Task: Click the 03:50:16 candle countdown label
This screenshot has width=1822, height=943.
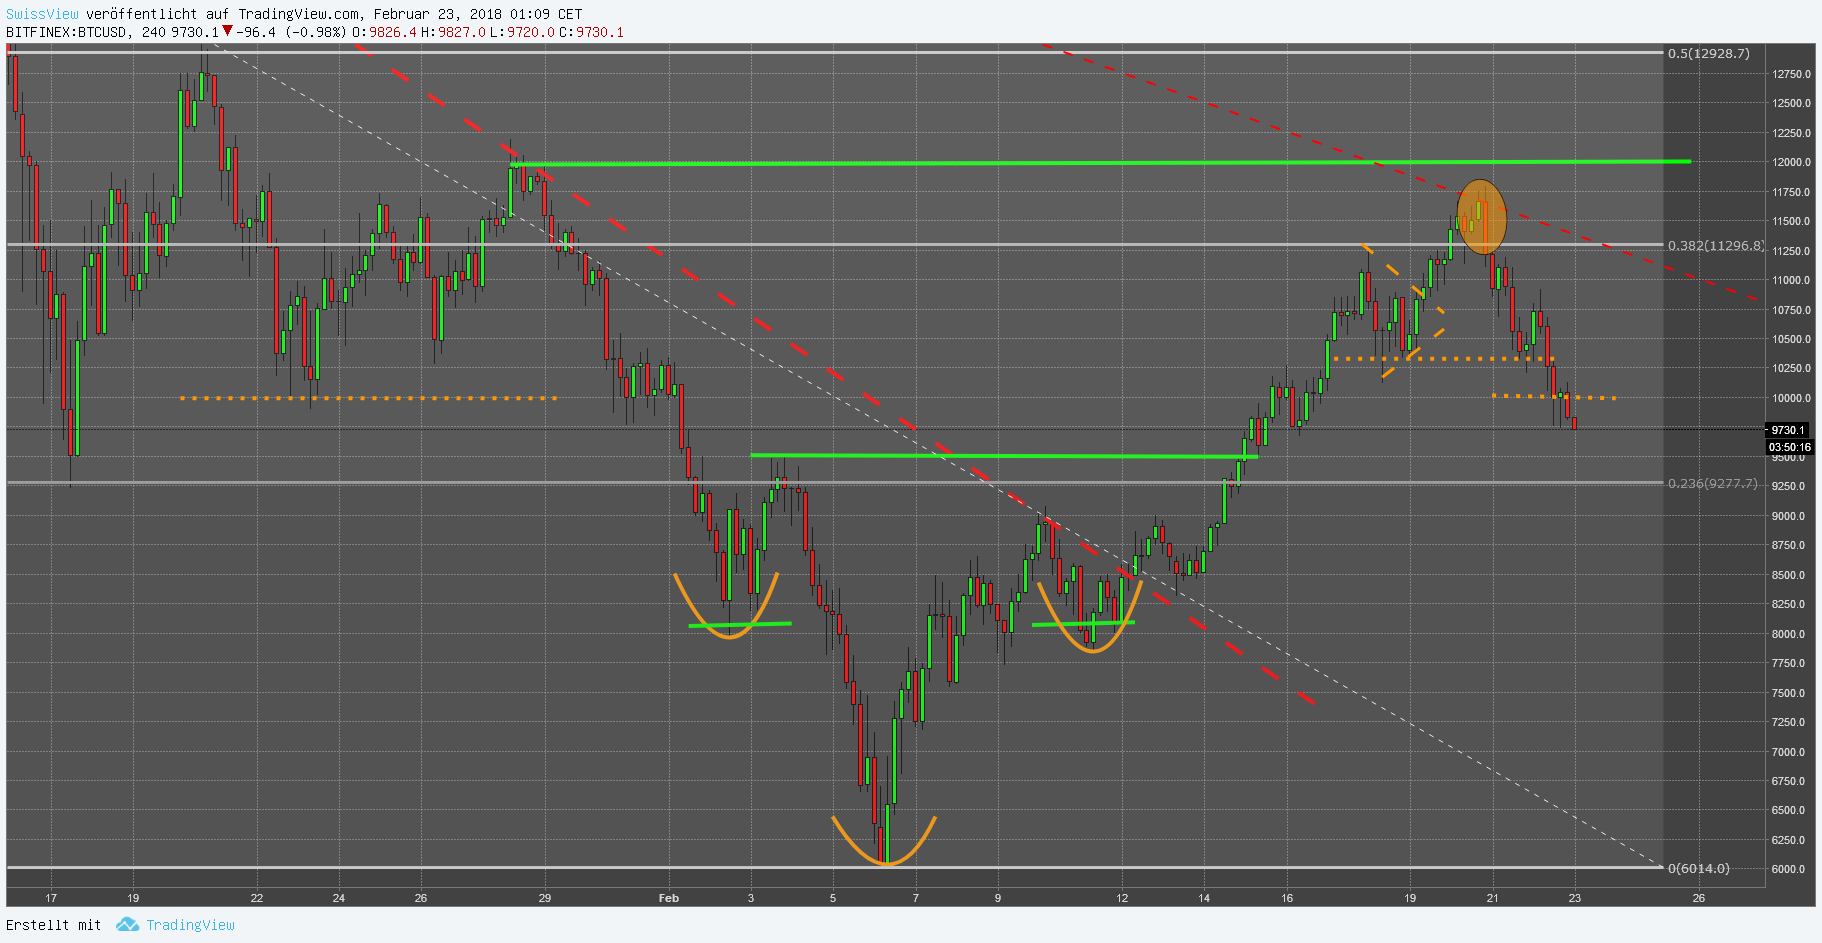Action: tap(1789, 447)
